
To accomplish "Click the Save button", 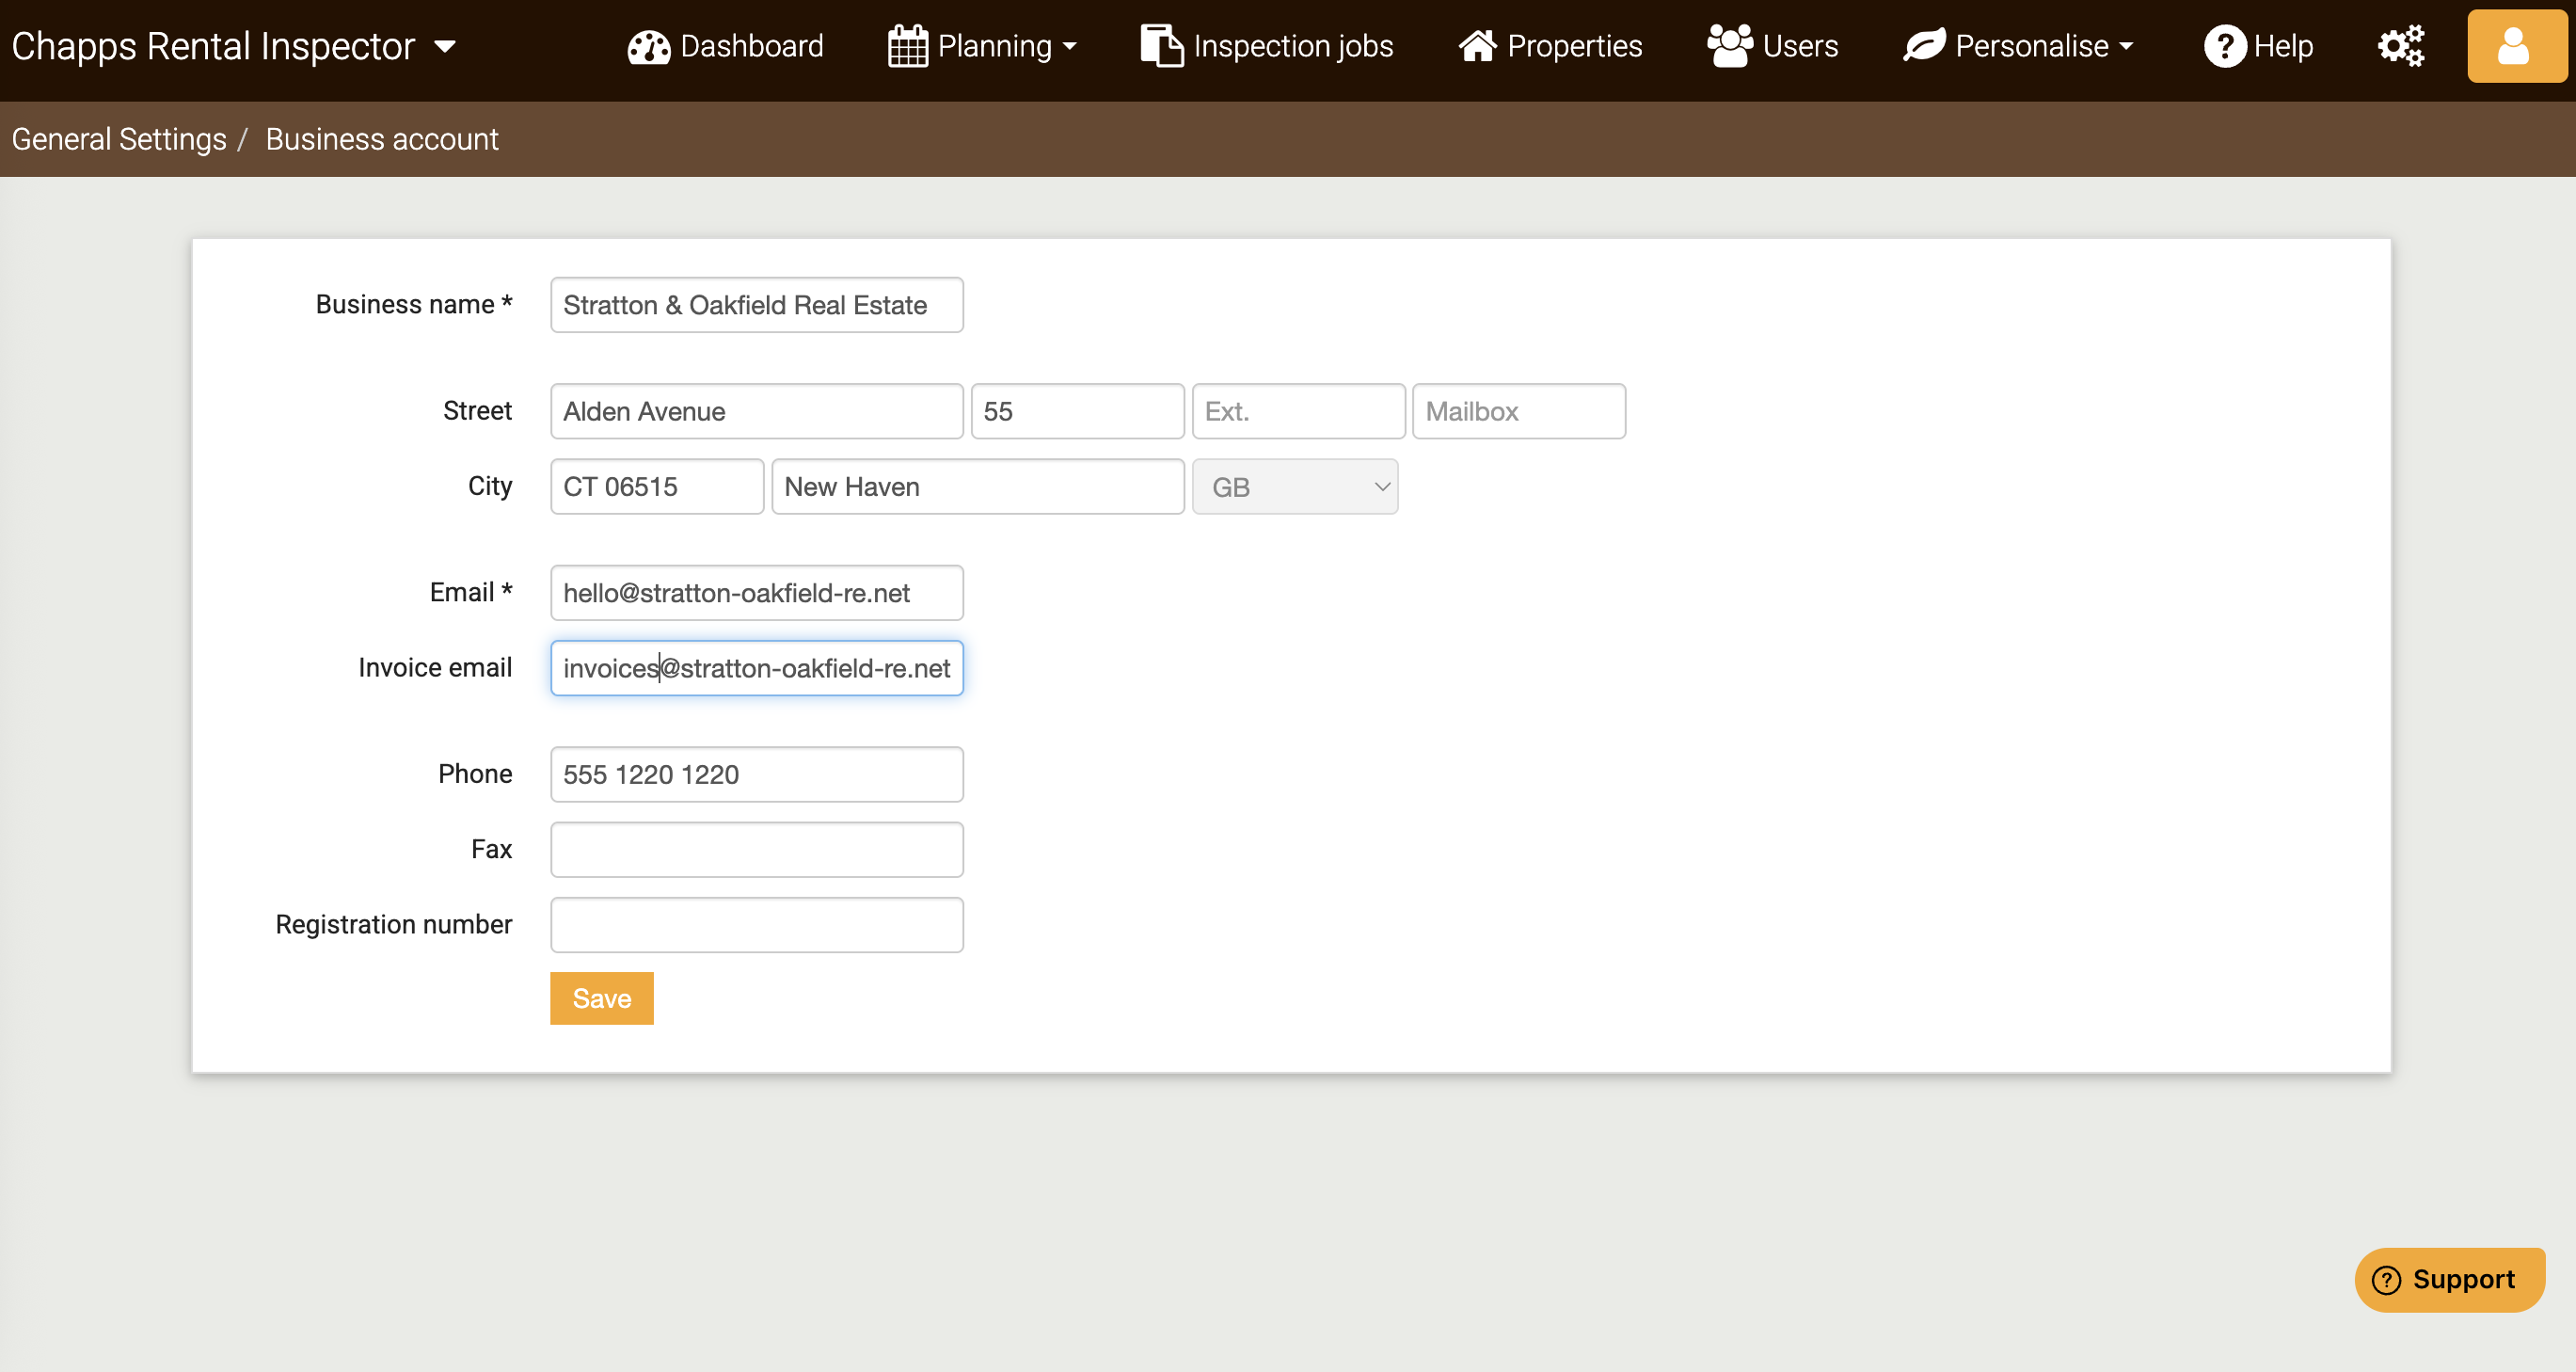I will click(x=601, y=998).
